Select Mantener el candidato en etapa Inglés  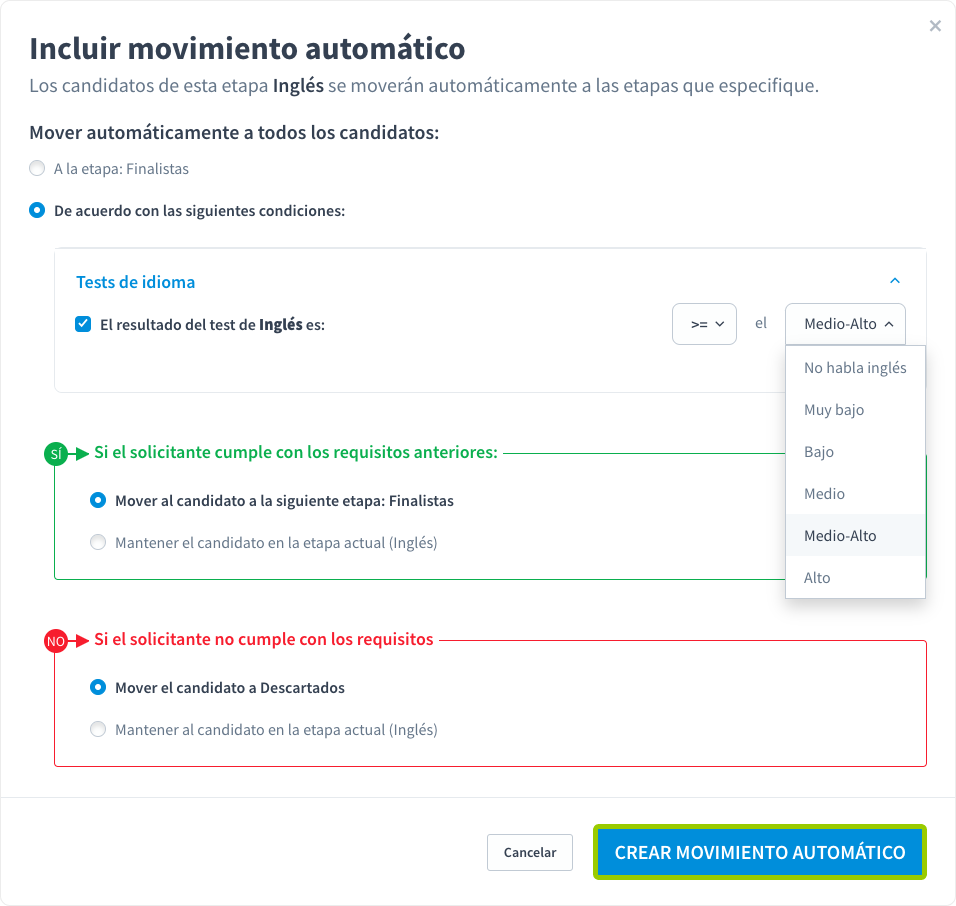[98, 541]
